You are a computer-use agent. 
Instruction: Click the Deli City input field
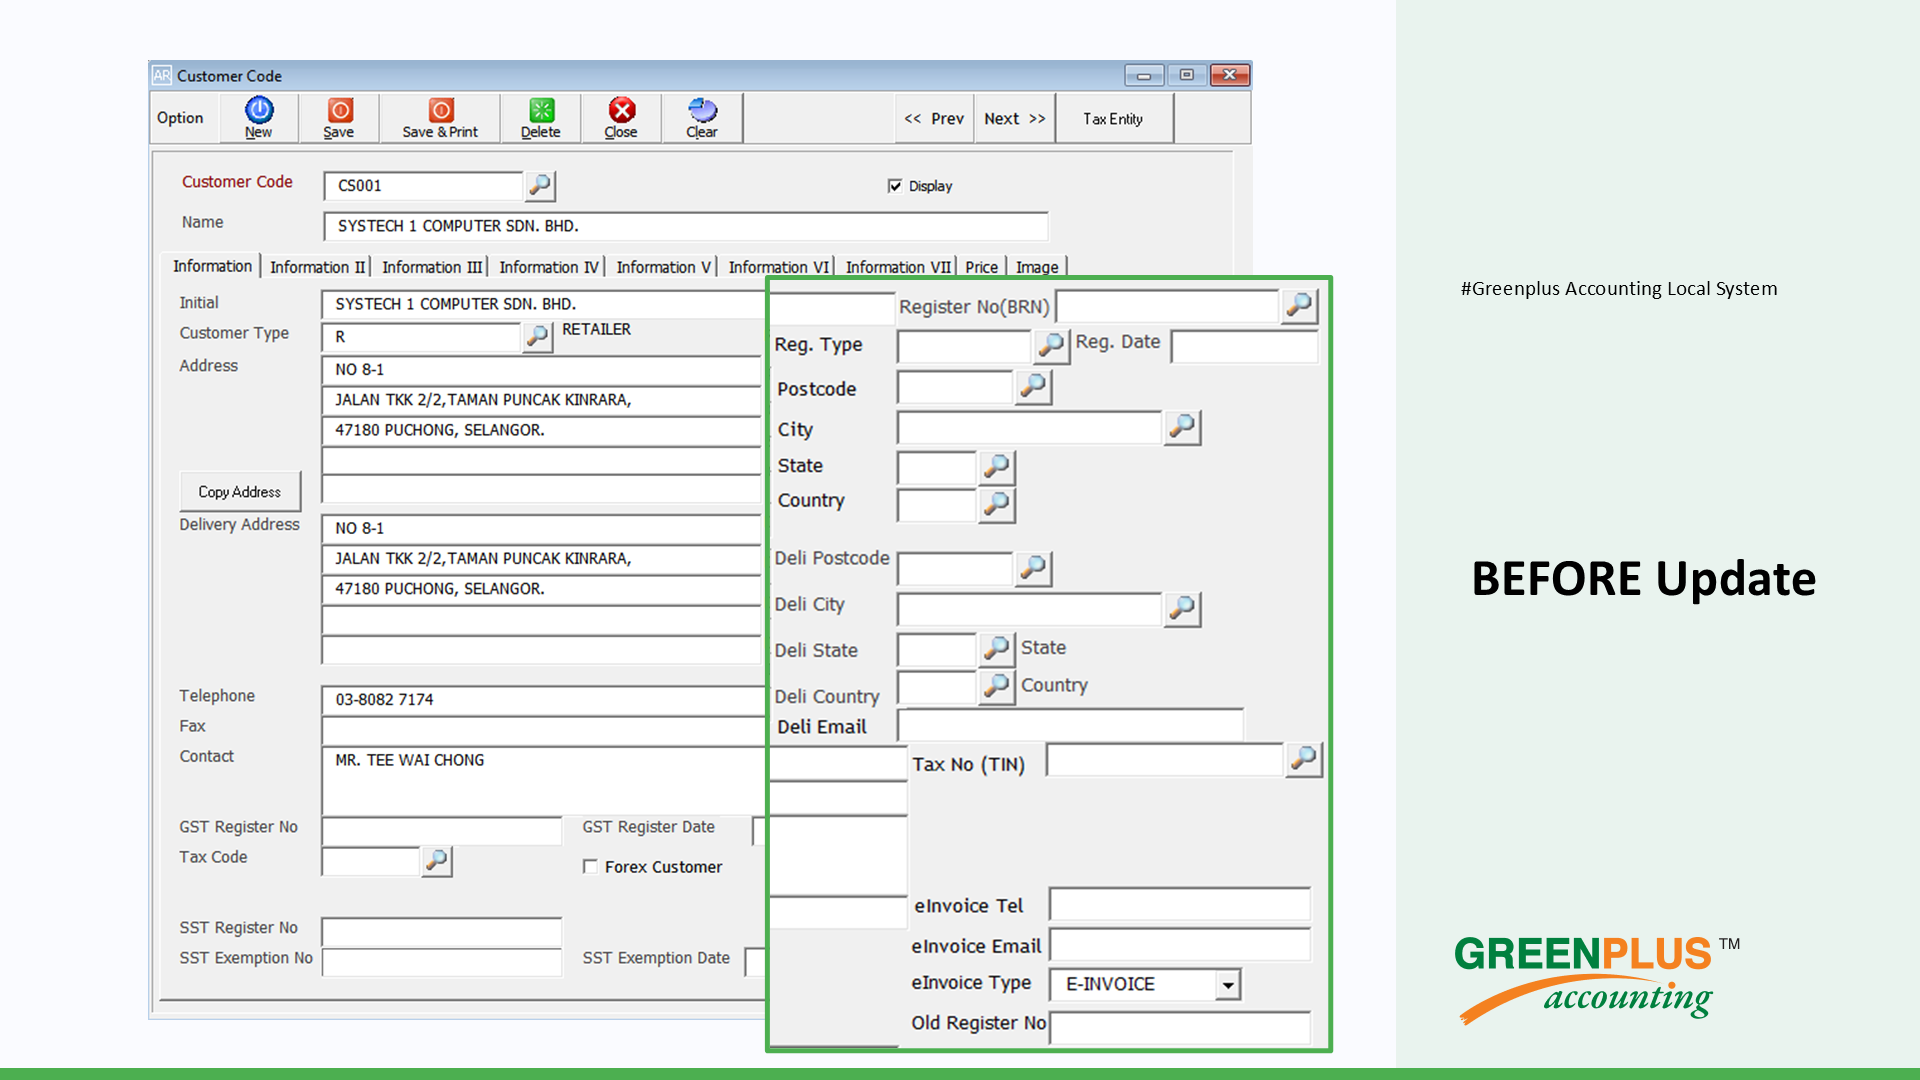[1030, 608]
